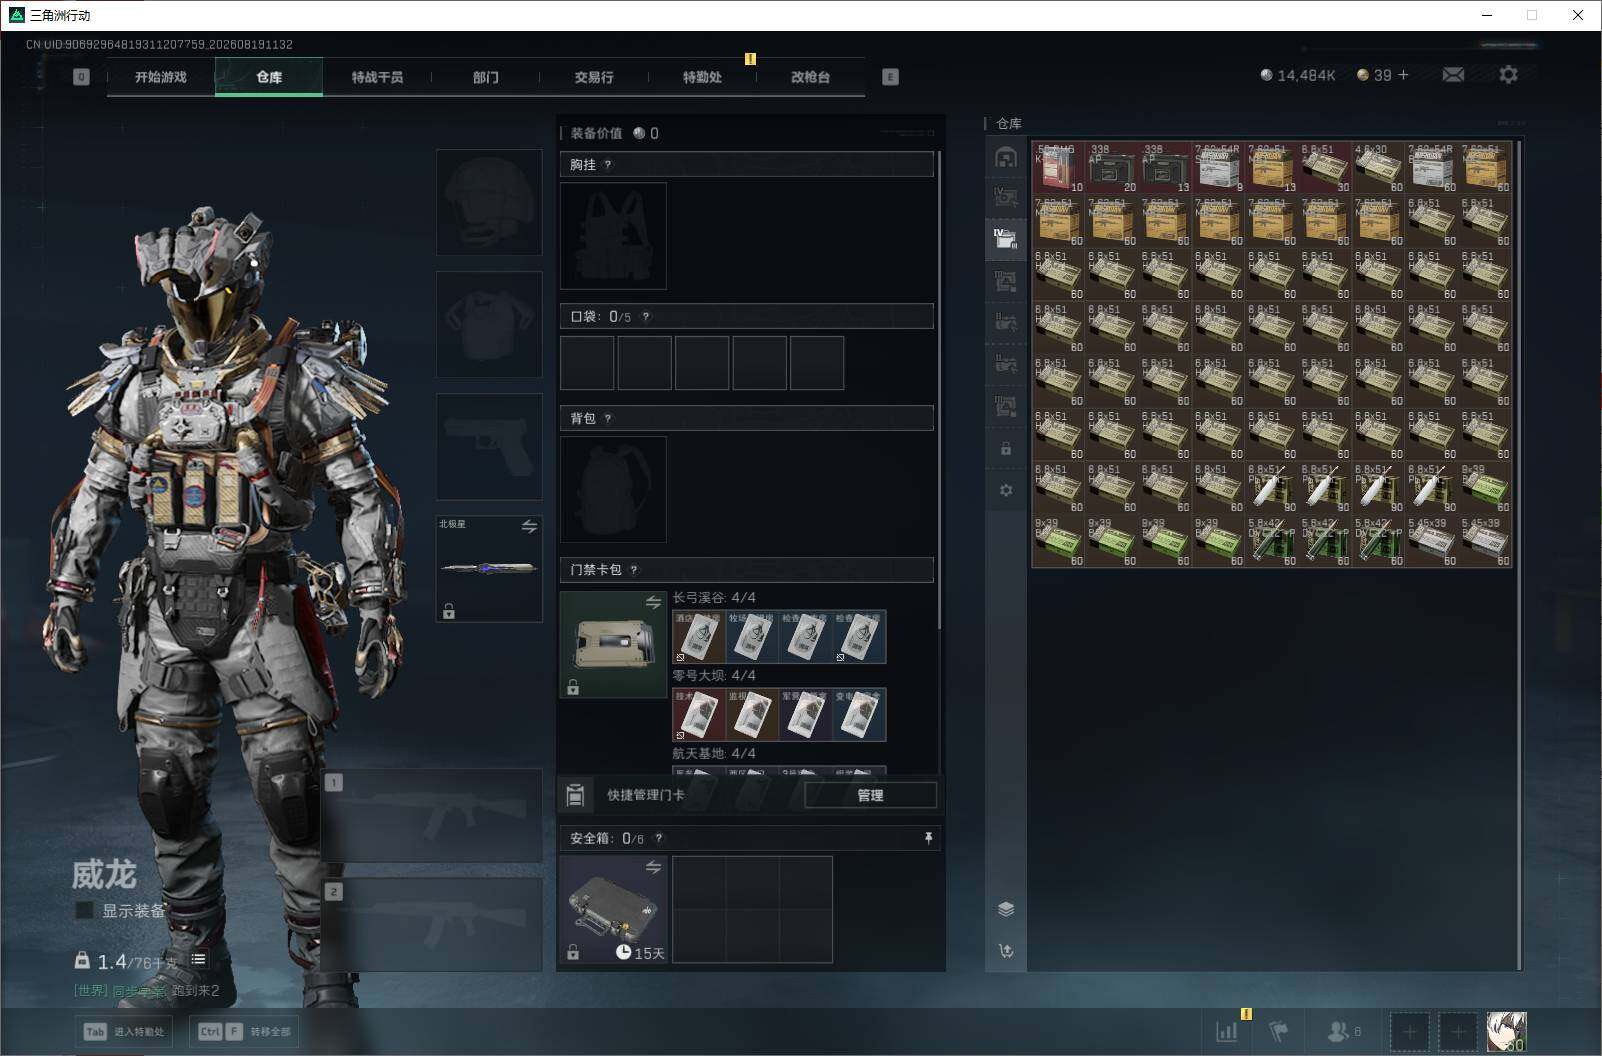Open the 开始游戏 tab
The height and width of the screenshot is (1056, 1602).
(161, 77)
